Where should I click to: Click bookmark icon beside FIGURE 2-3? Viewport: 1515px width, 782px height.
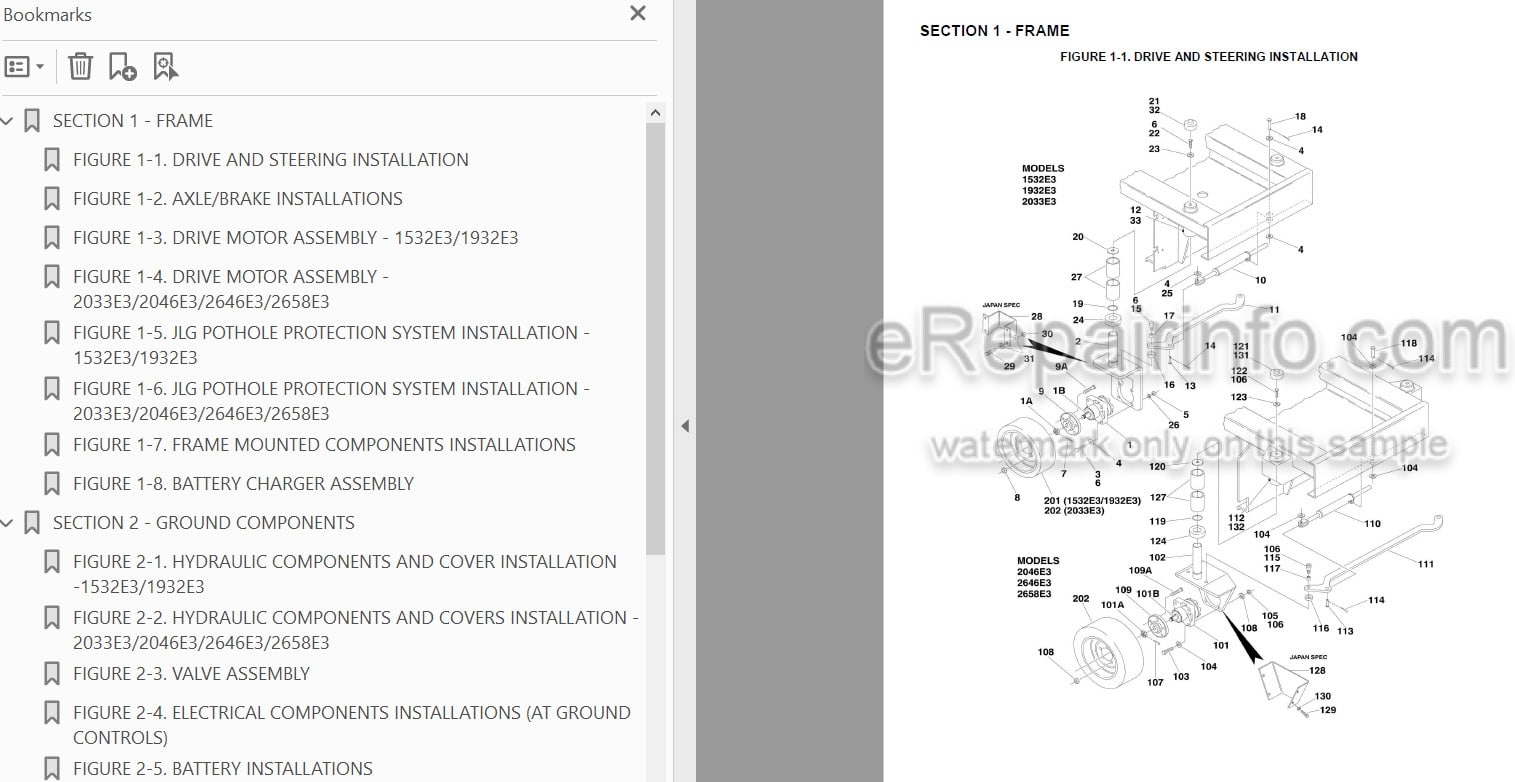[x=52, y=674]
